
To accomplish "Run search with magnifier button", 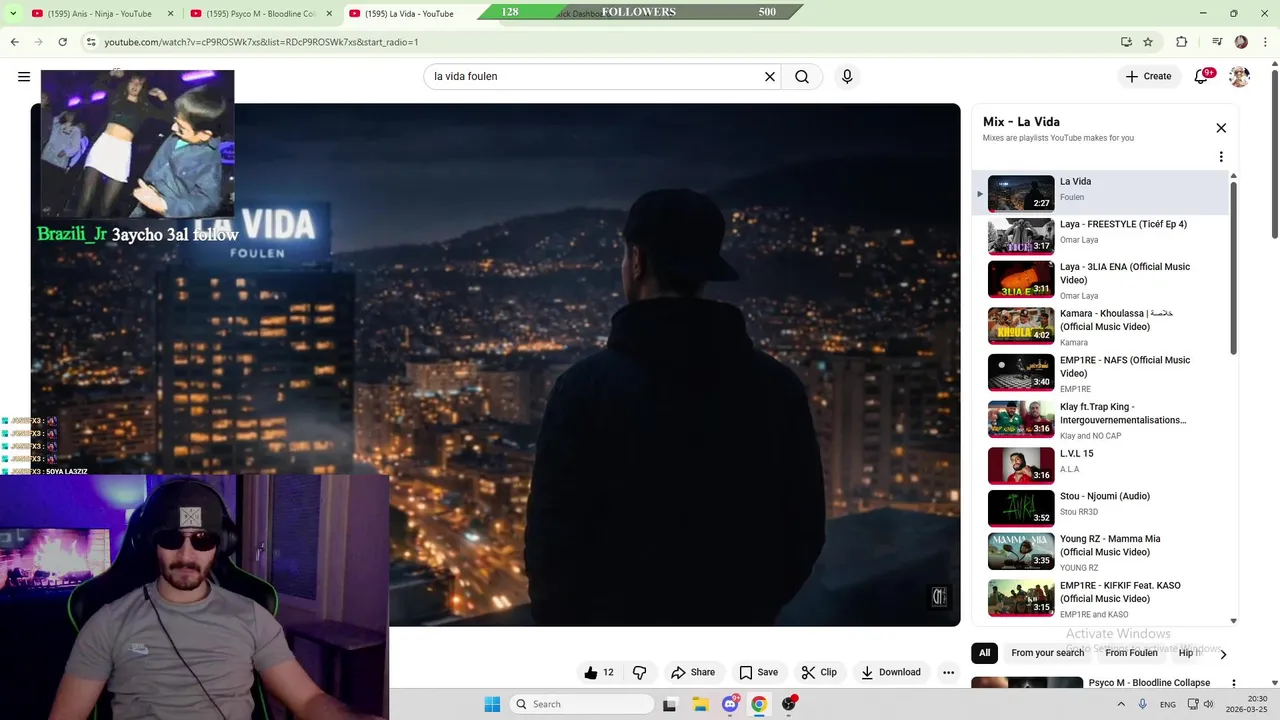I will pyautogui.click(x=802, y=76).
